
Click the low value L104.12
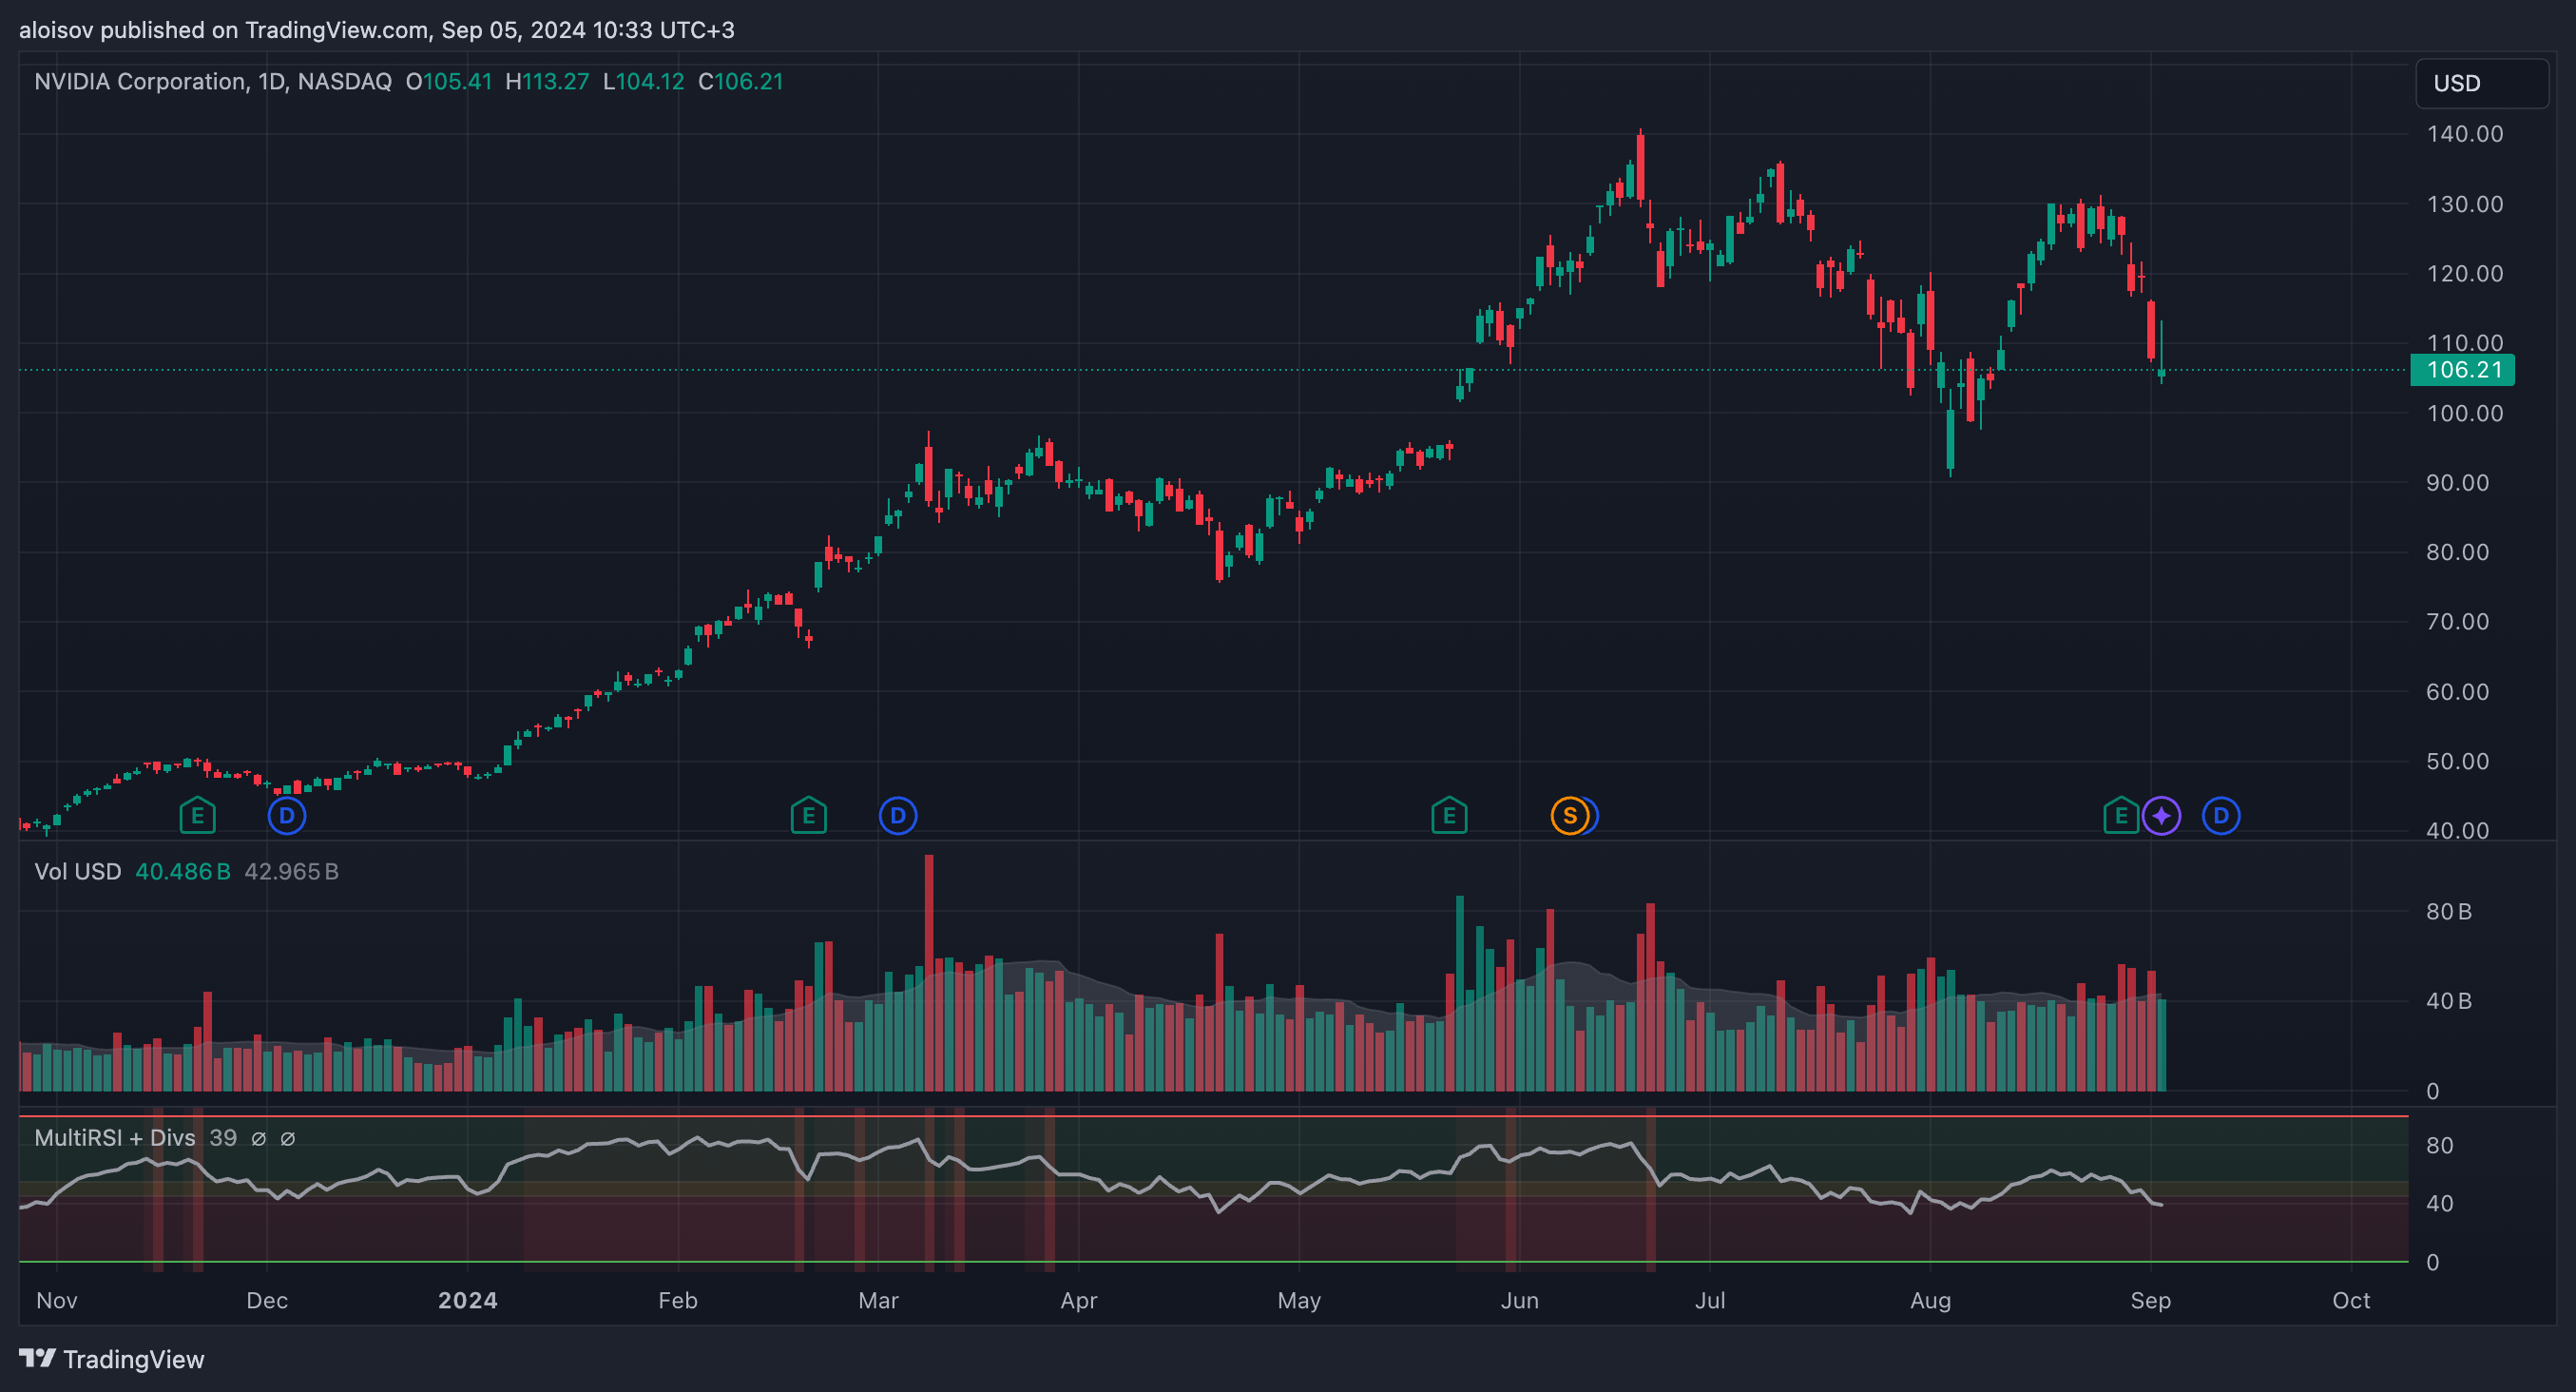[644, 82]
